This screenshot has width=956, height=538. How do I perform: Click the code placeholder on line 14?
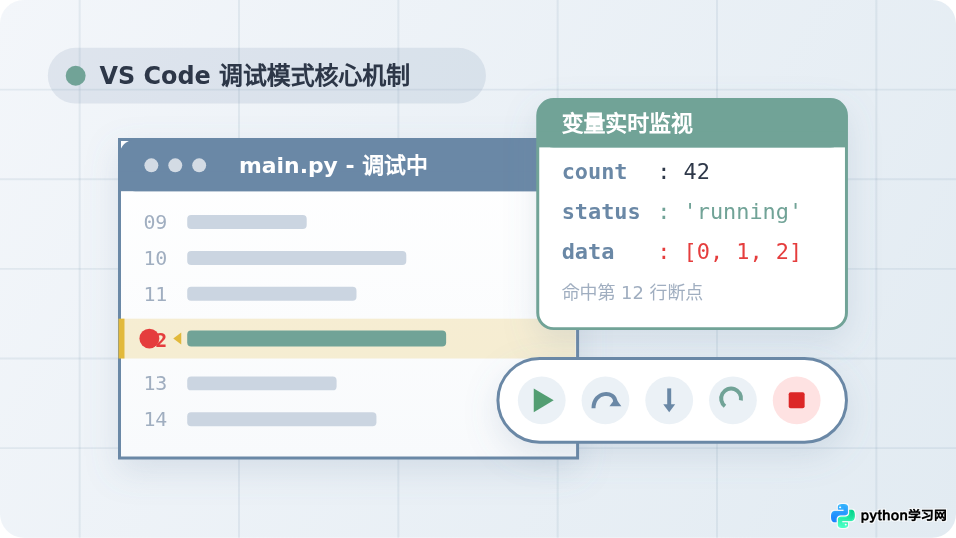tap(281, 419)
